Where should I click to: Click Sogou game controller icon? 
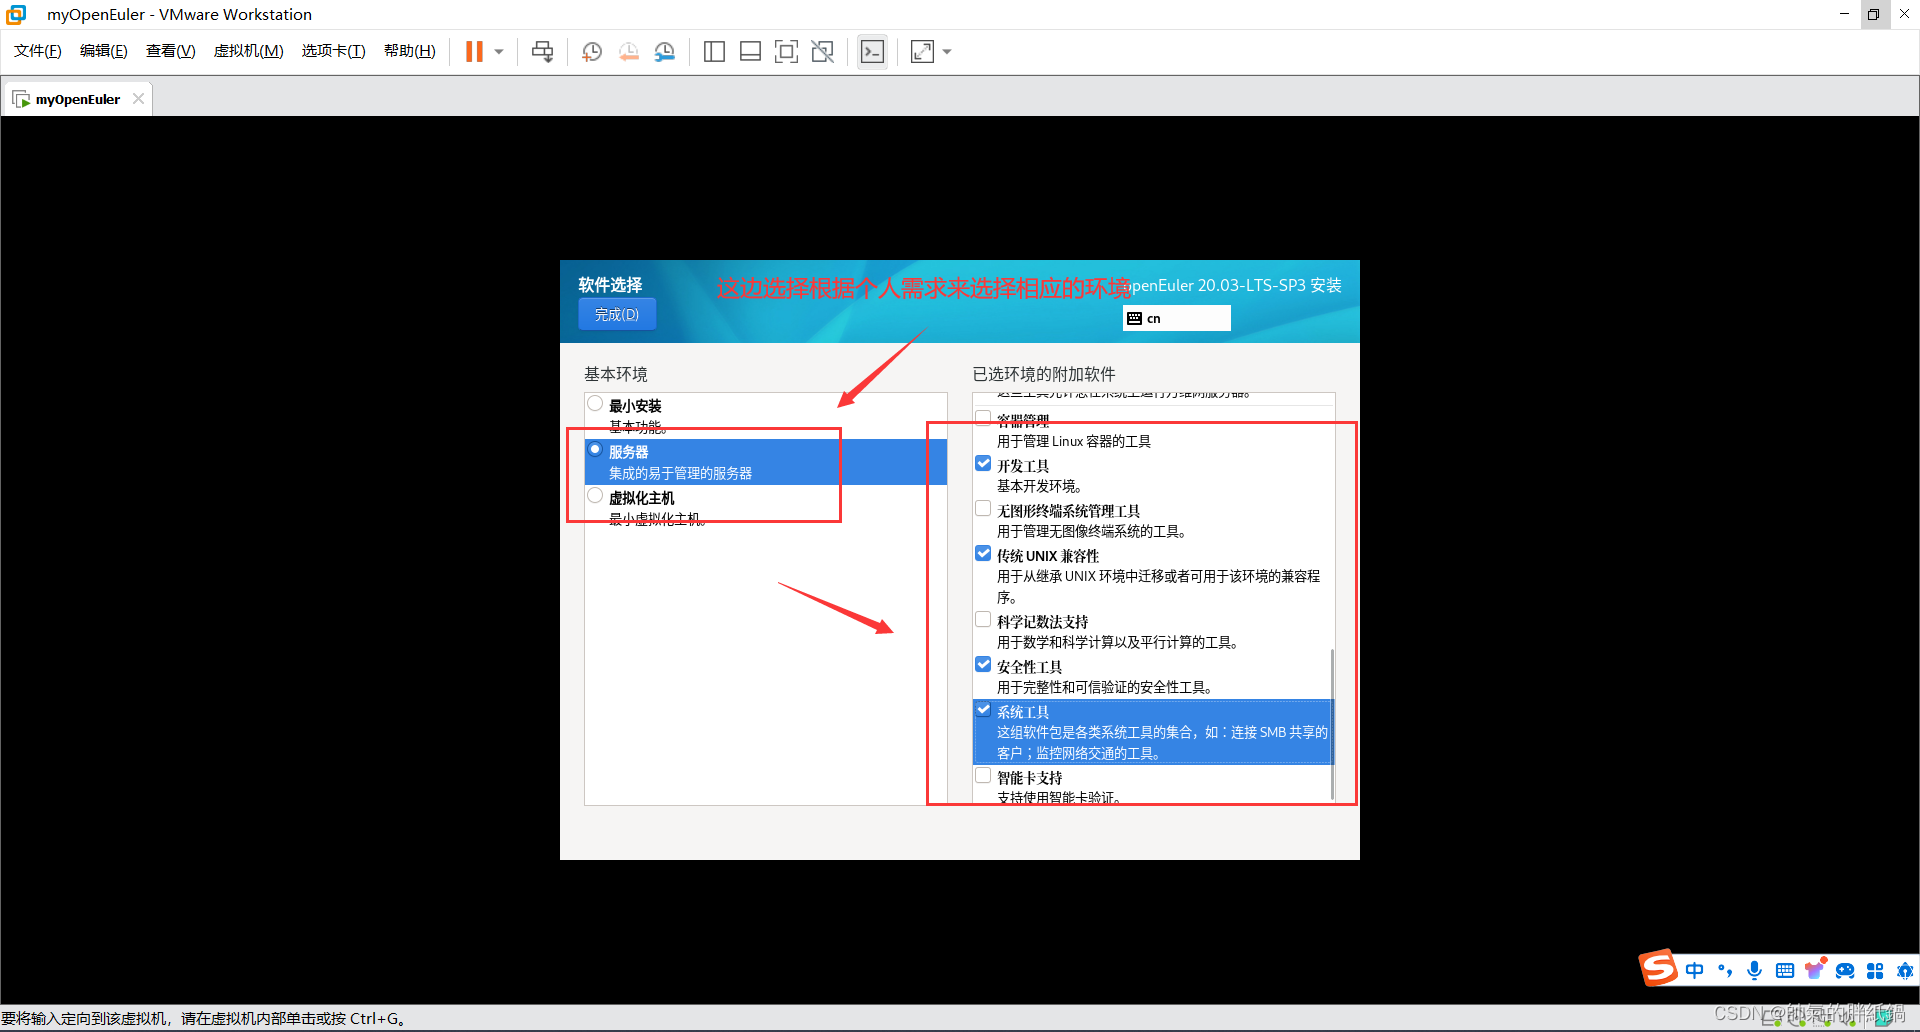[x=1845, y=970]
